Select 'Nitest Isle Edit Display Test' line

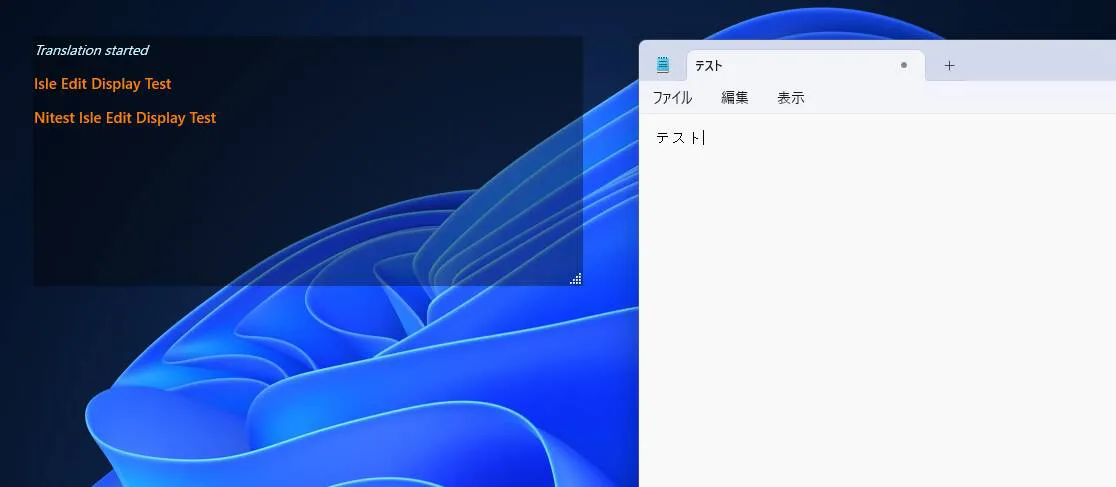125,118
